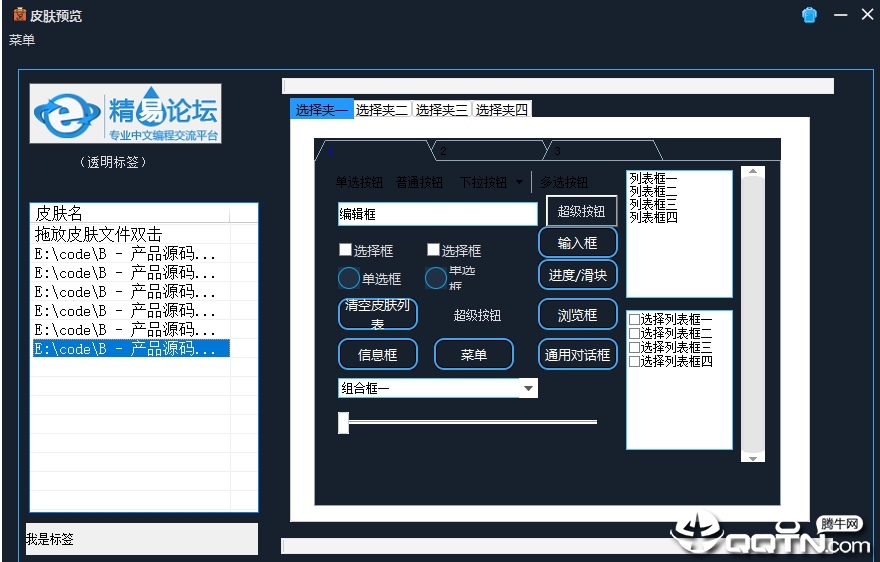Switch to 选择夹三 tab
Screen dimensions: 880x562
tap(442, 109)
